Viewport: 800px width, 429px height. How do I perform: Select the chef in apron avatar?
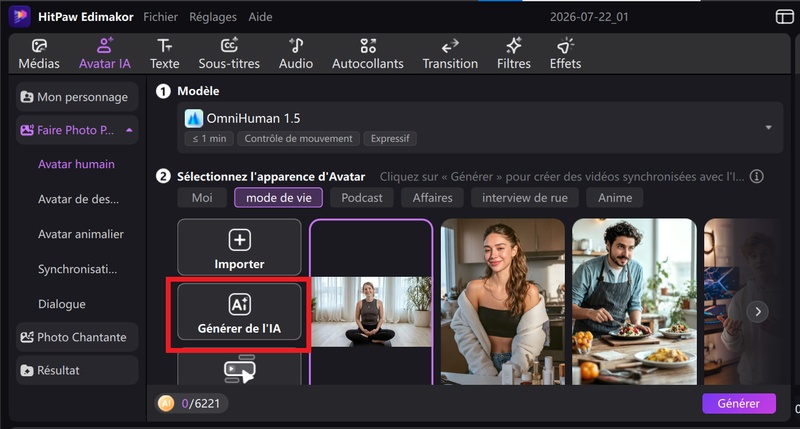coord(634,302)
